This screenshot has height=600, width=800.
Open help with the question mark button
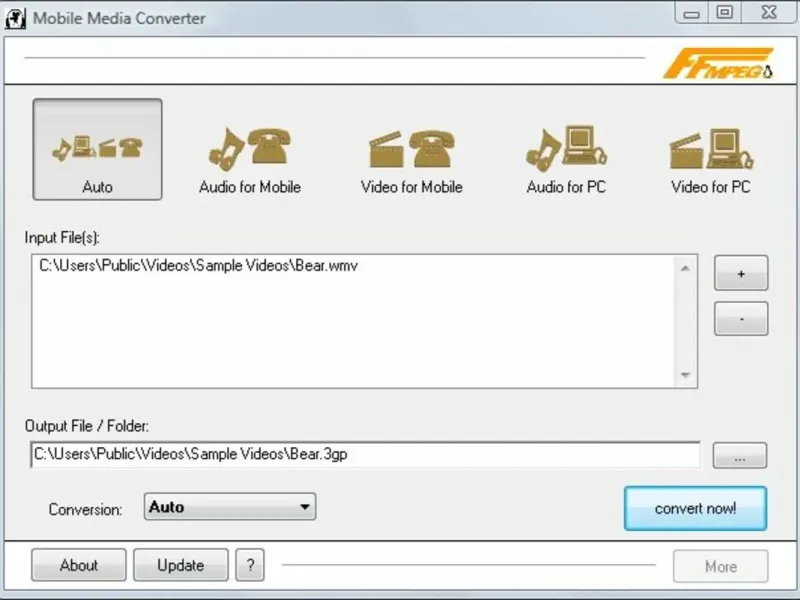tap(250, 565)
